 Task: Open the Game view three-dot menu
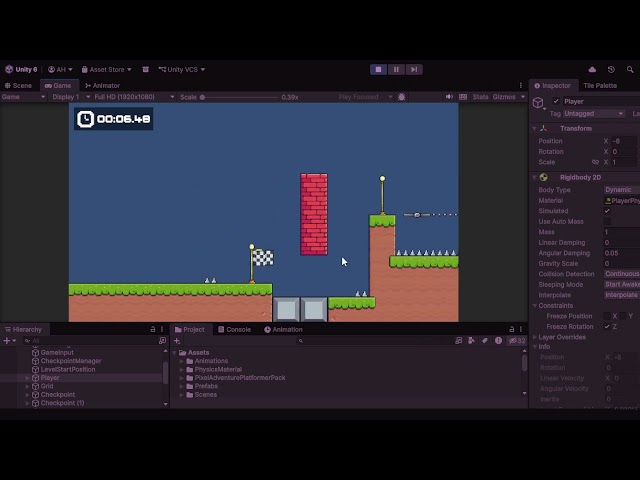point(520,86)
